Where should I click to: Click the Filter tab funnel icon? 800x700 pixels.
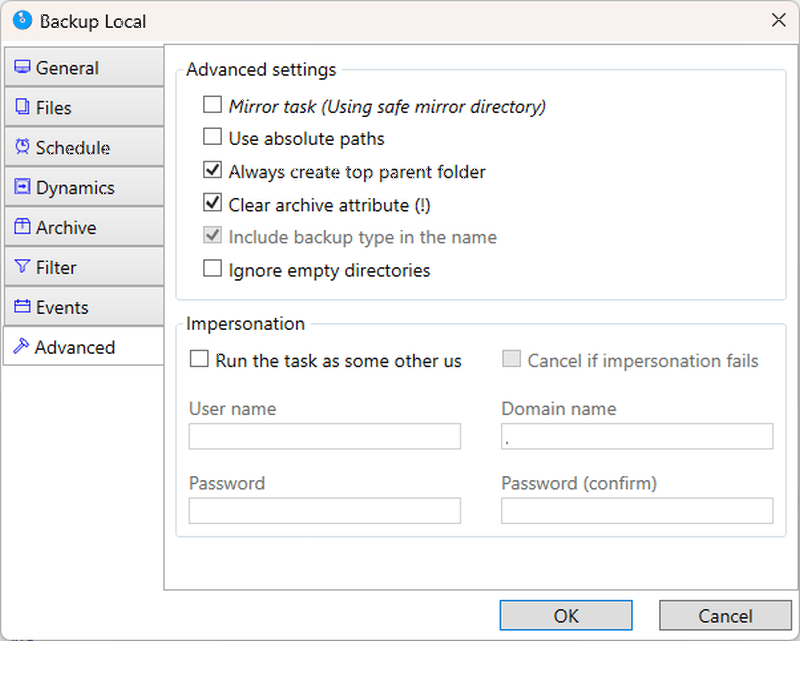coord(22,266)
